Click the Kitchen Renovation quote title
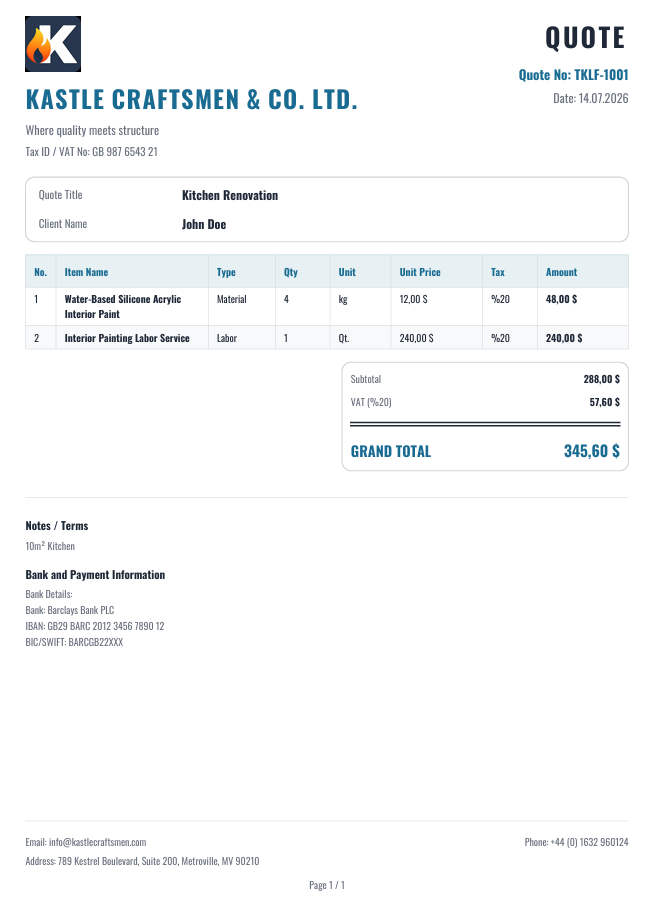The width and height of the screenshot is (652, 903). tap(230, 195)
